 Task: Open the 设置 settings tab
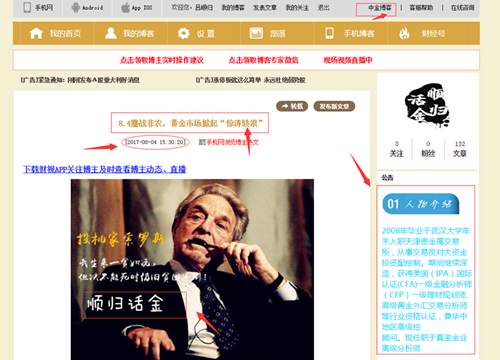click(204, 33)
